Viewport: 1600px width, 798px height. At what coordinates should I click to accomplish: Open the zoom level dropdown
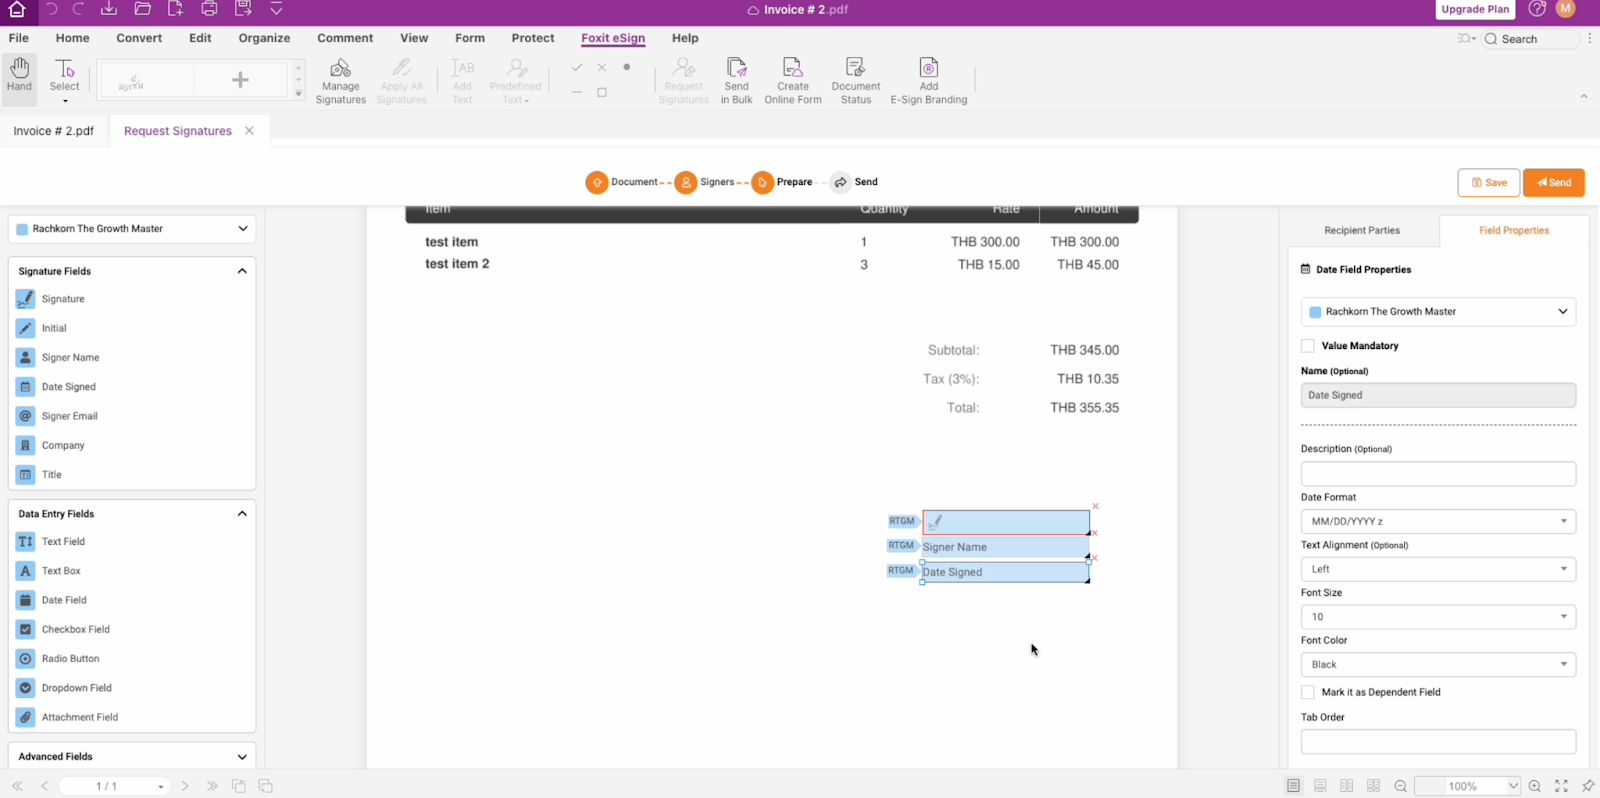point(1513,786)
